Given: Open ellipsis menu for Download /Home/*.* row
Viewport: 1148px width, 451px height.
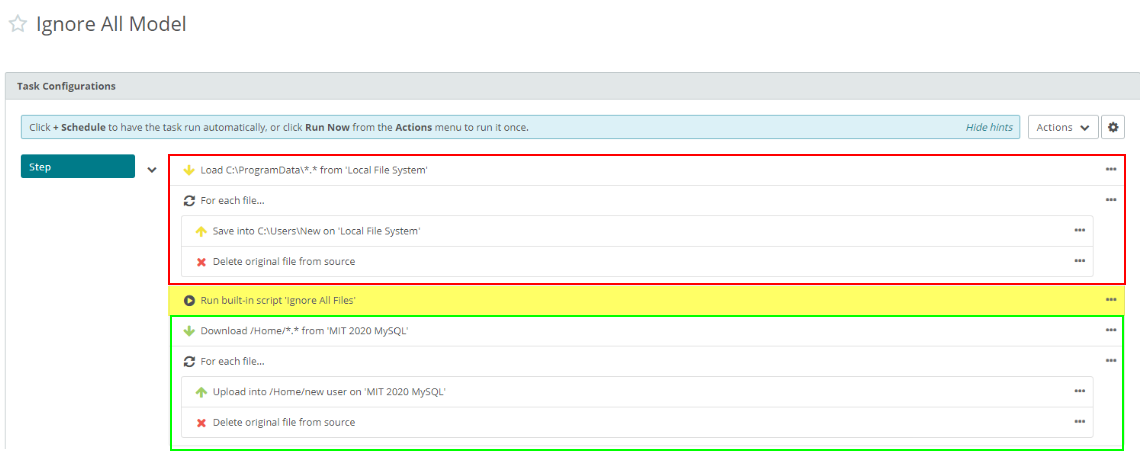Looking at the screenshot, I should 1111,331.
